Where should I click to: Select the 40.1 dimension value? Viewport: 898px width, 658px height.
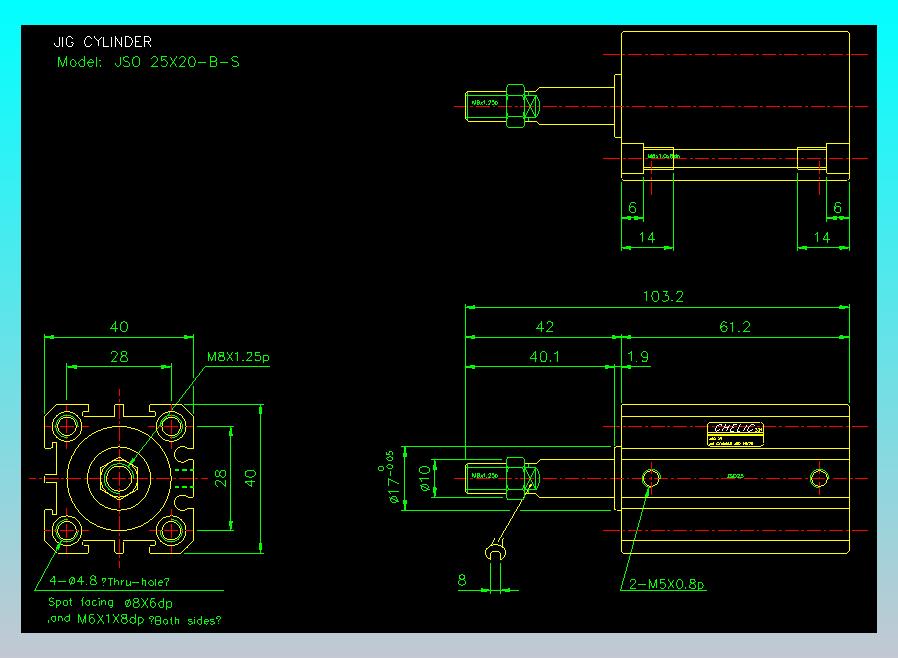tap(544, 356)
